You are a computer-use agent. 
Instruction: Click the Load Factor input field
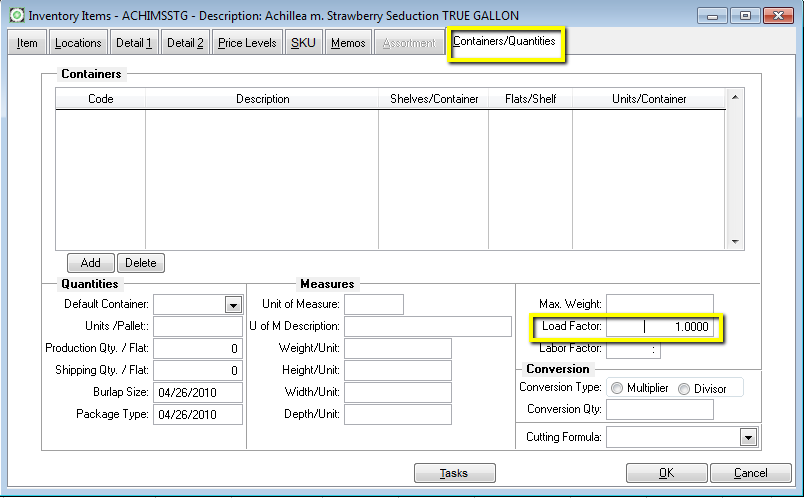[660, 327]
